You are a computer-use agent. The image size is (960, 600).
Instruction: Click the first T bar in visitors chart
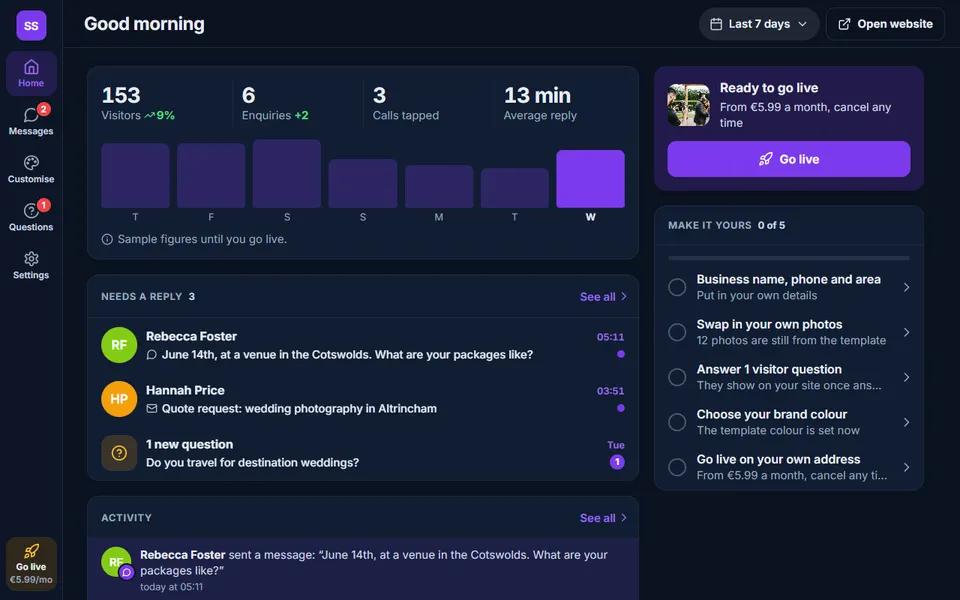[135, 176]
